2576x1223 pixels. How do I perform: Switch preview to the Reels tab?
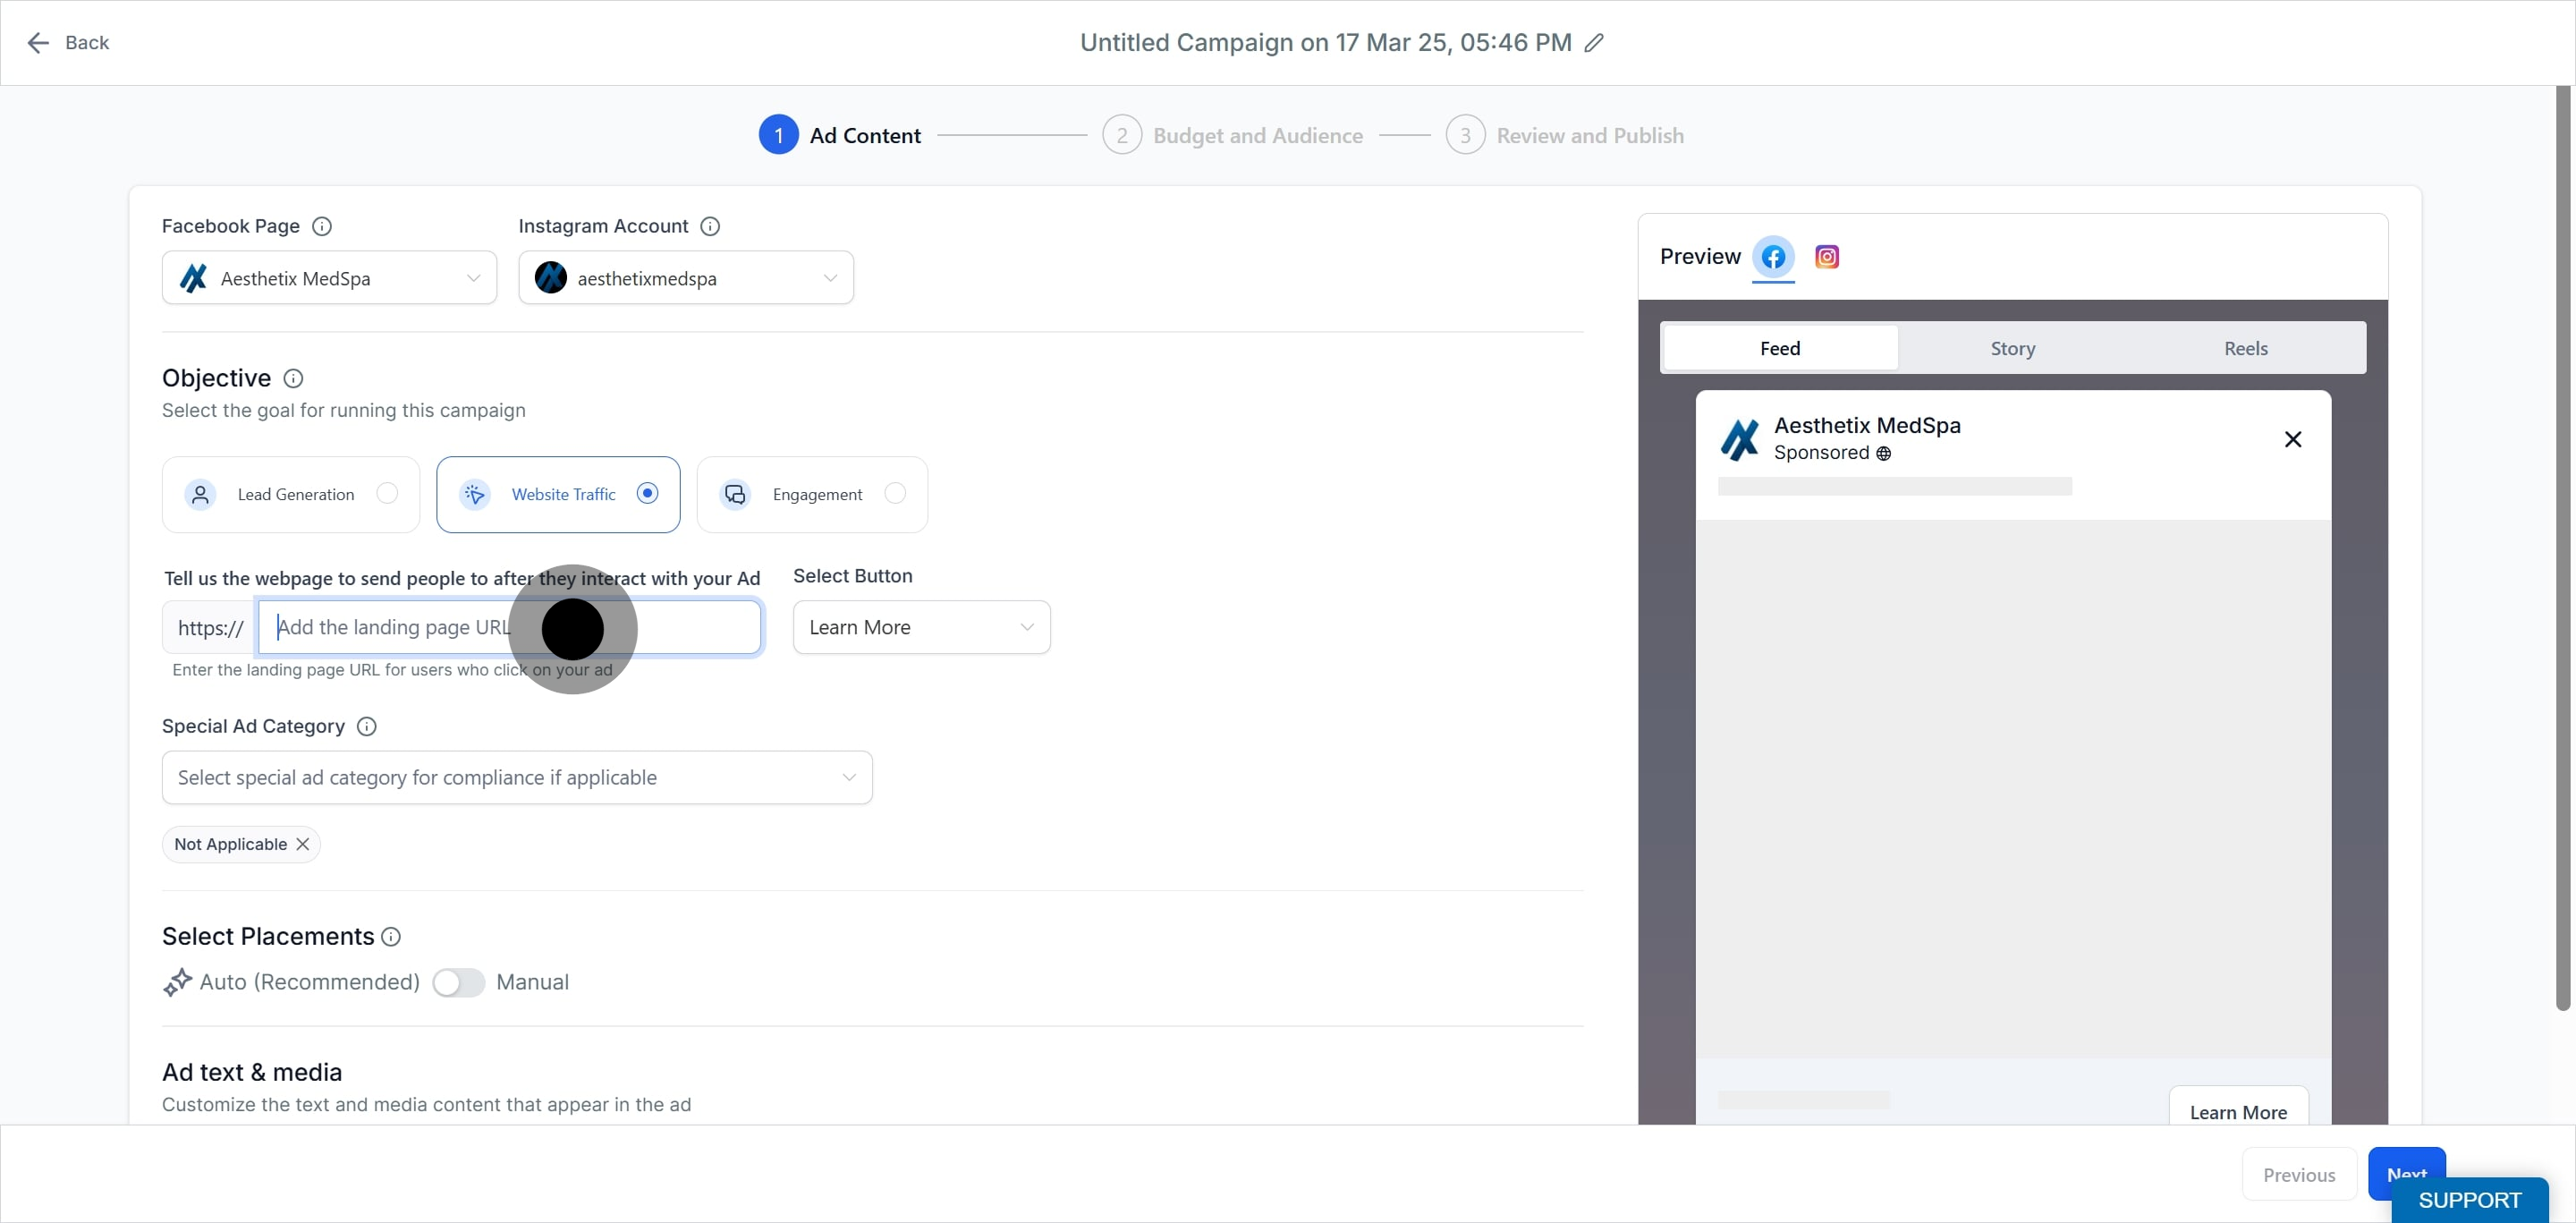(2245, 348)
